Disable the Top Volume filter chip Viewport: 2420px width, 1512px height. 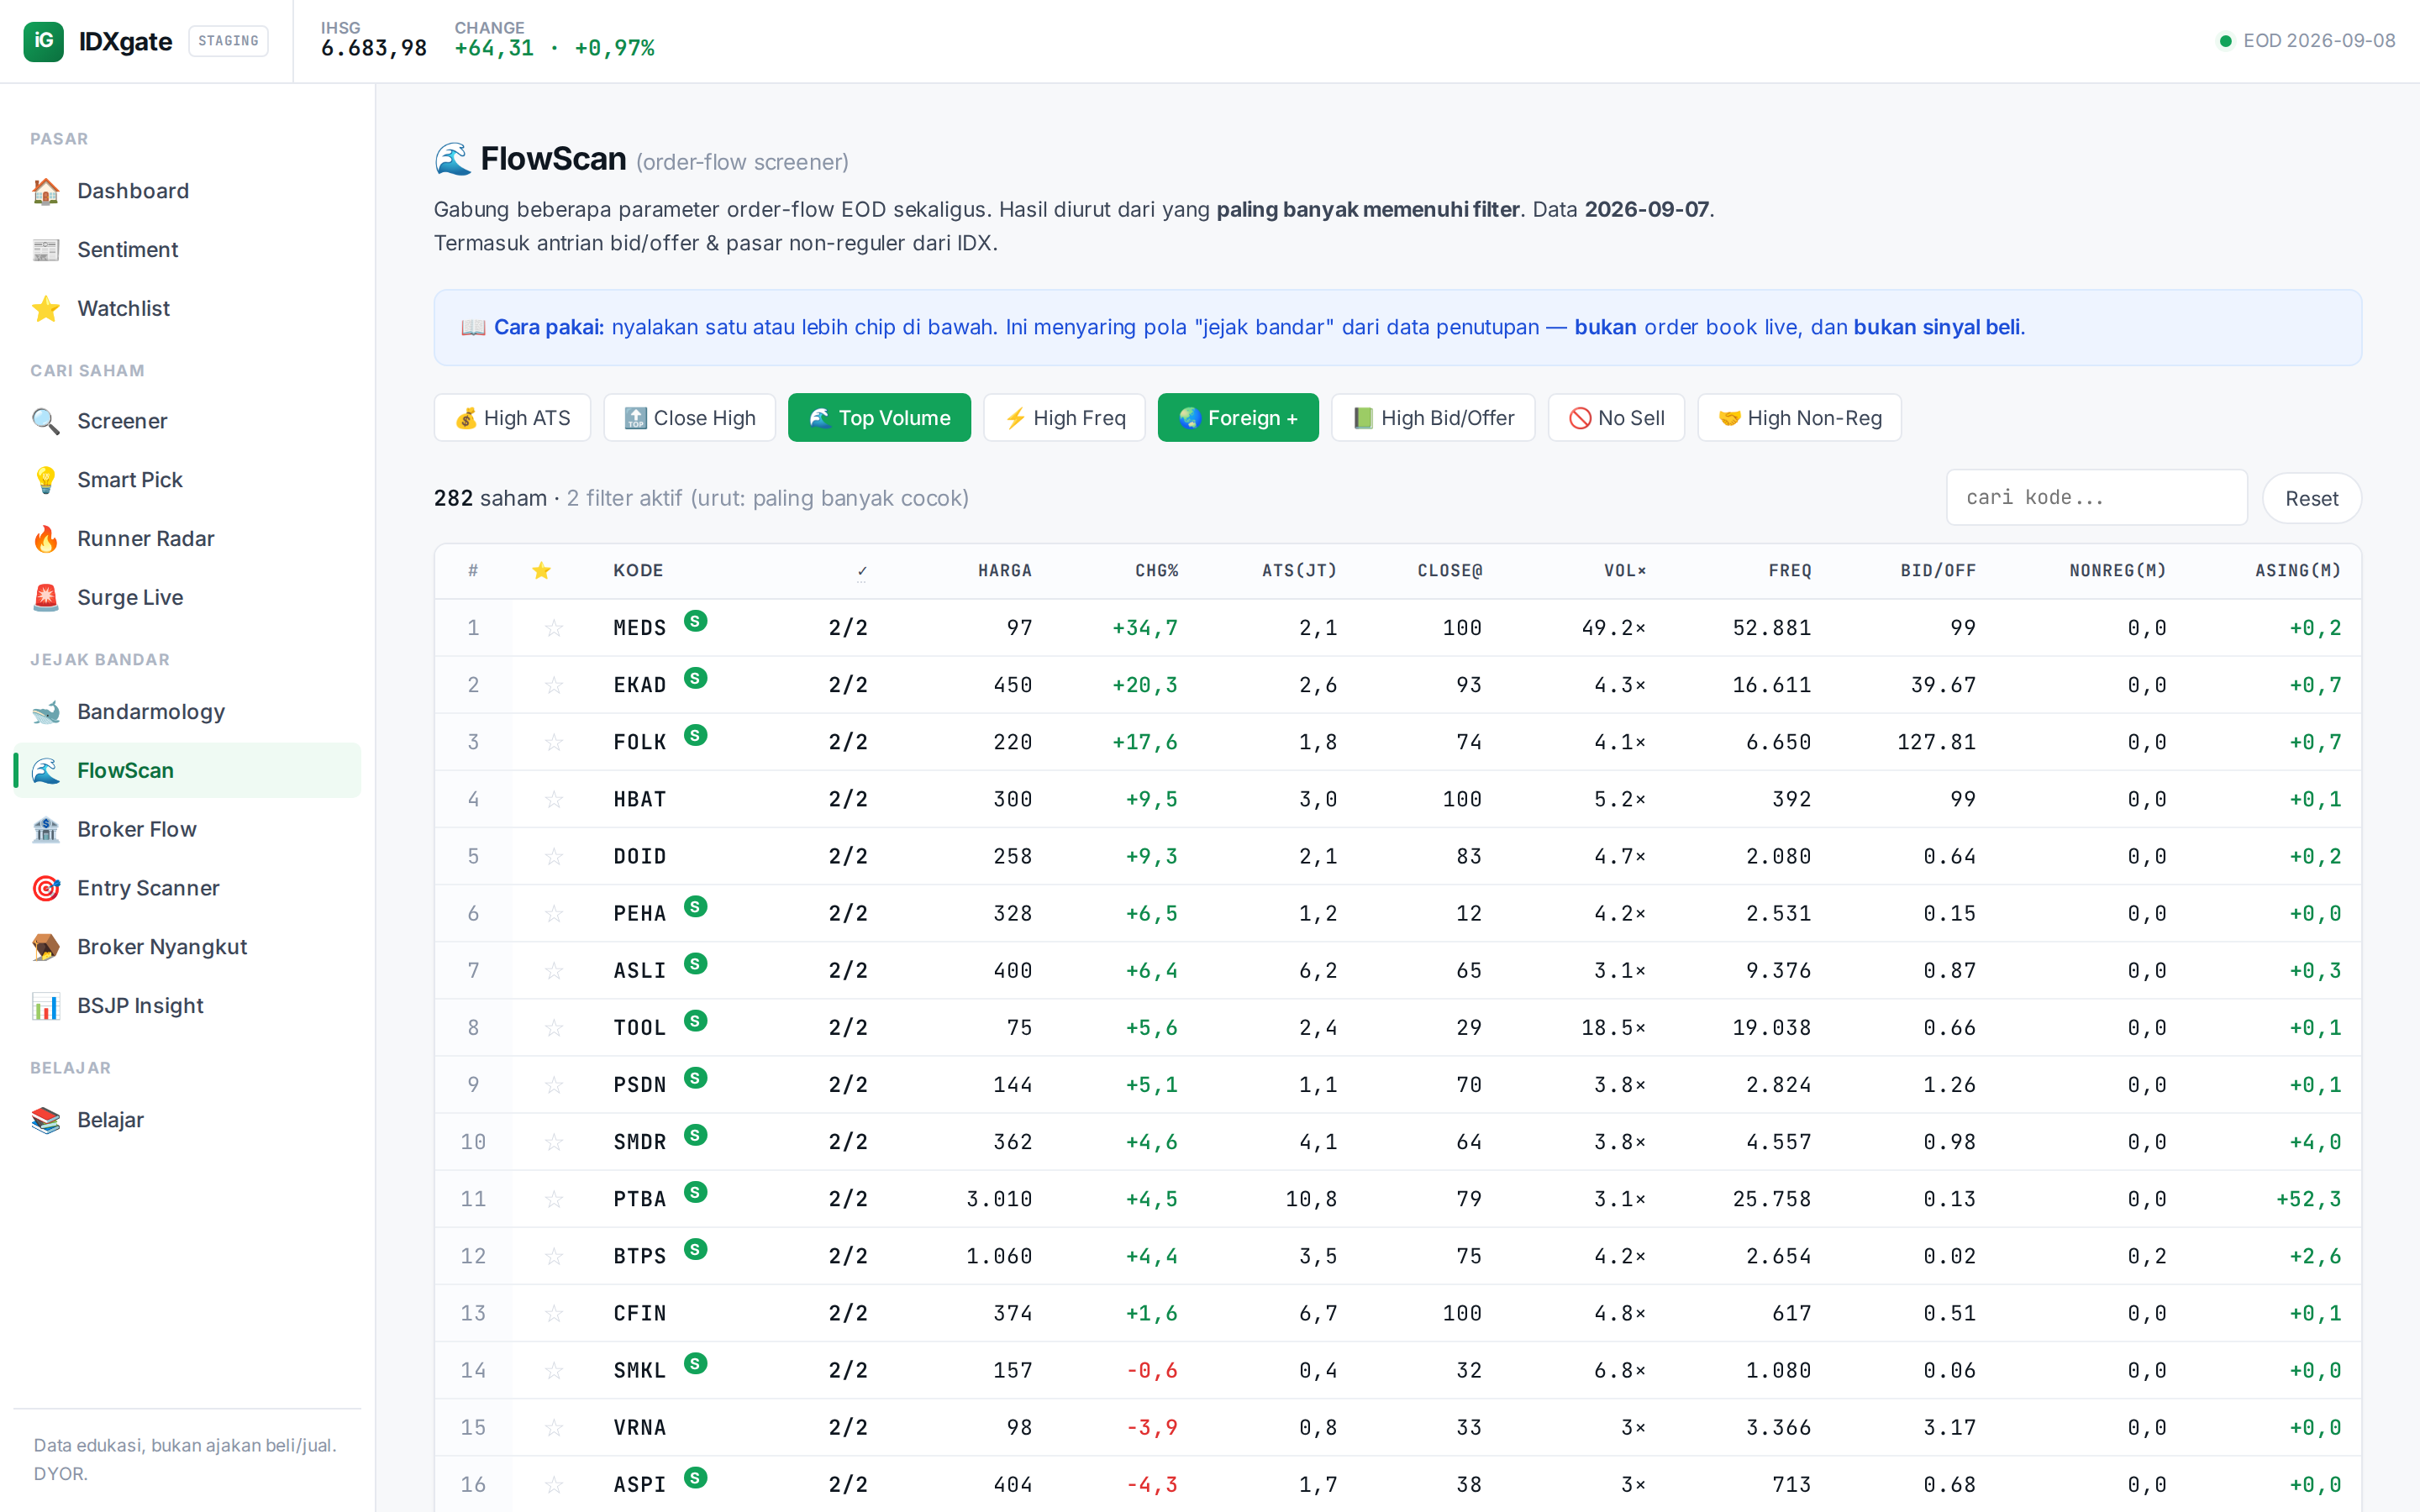[879, 418]
